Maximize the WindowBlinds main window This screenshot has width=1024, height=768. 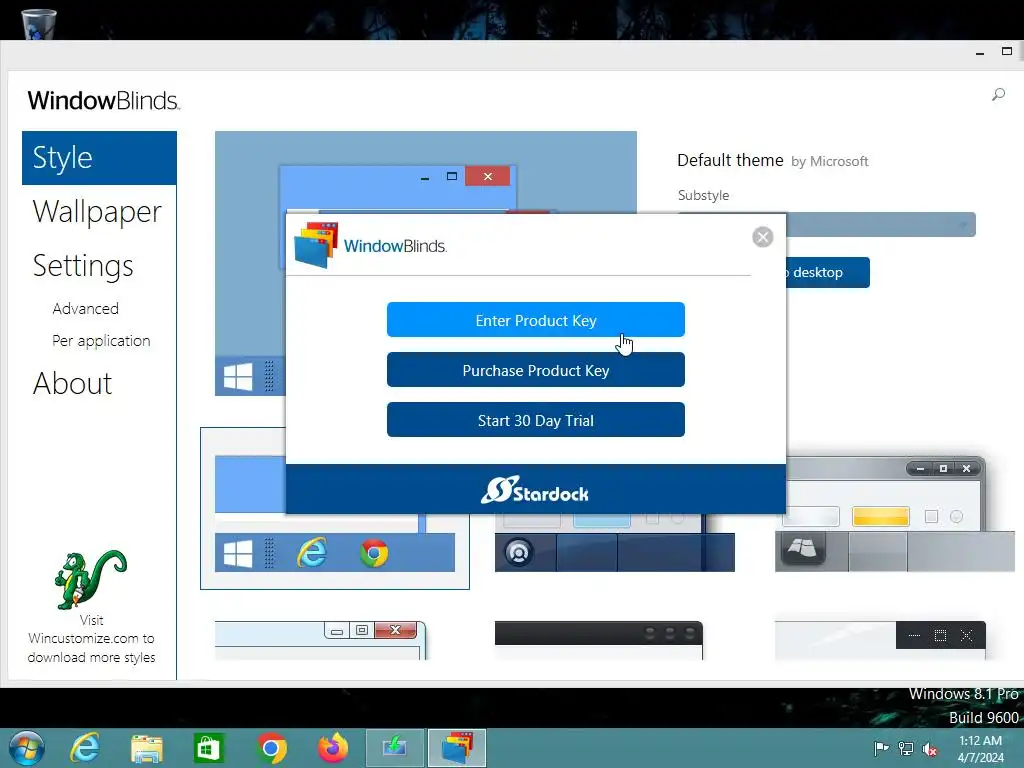tap(1006, 52)
